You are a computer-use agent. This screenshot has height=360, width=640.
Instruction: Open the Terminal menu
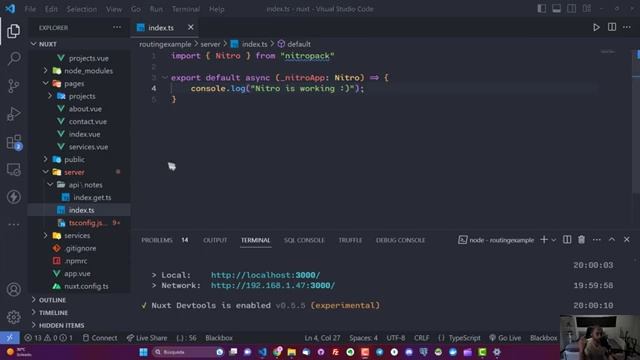pyautogui.click(x=186, y=9)
